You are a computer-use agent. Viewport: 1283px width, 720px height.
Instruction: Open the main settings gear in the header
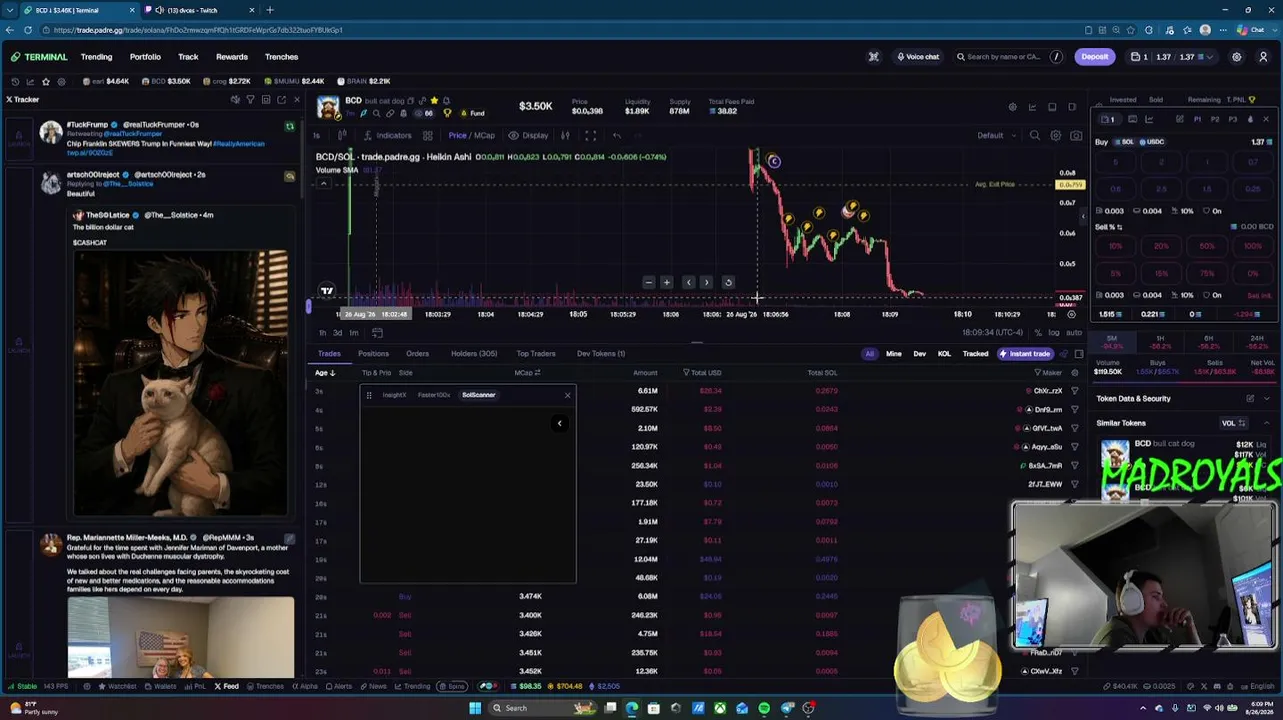point(1237,57)
